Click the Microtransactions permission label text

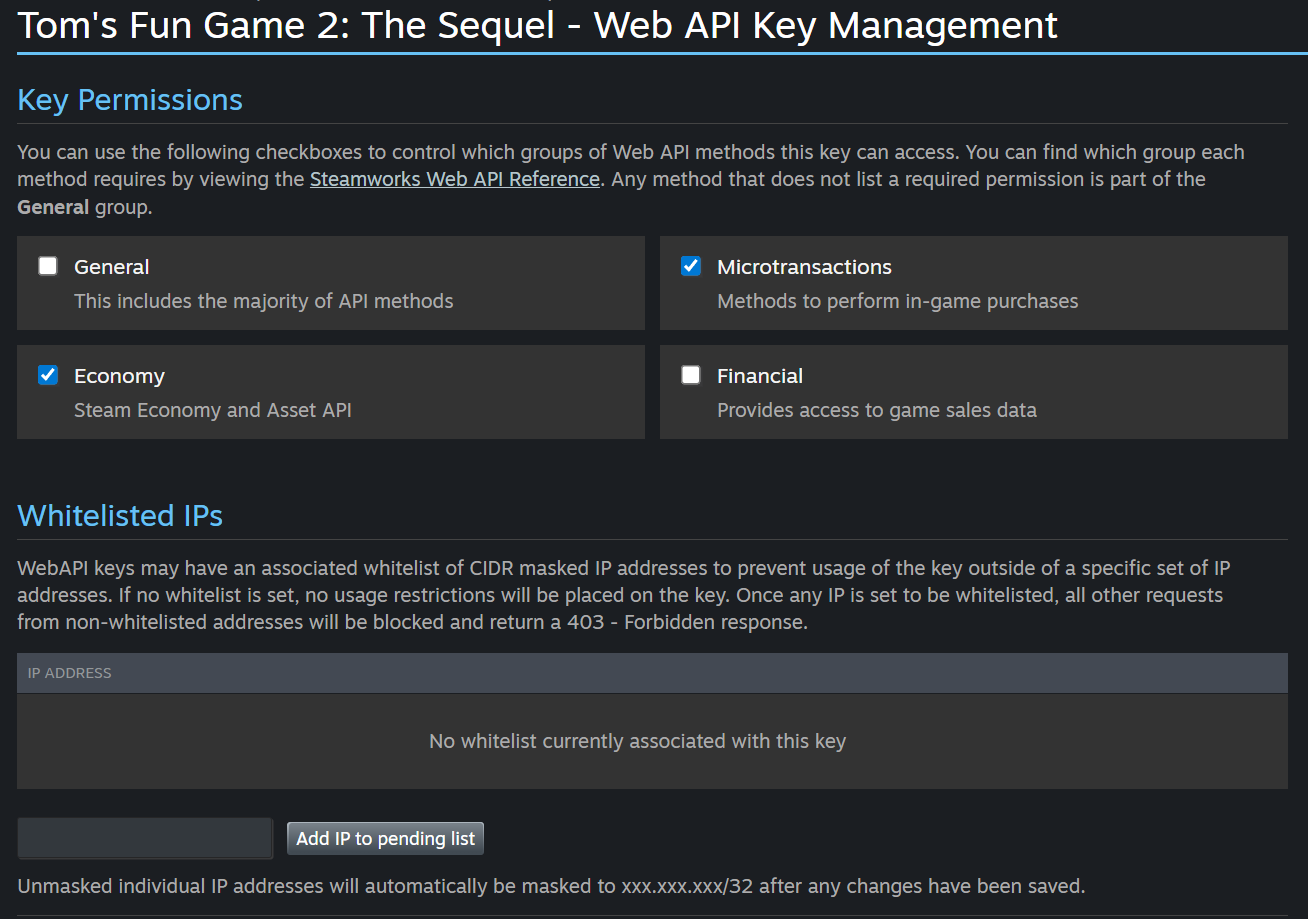pos(804,267)
